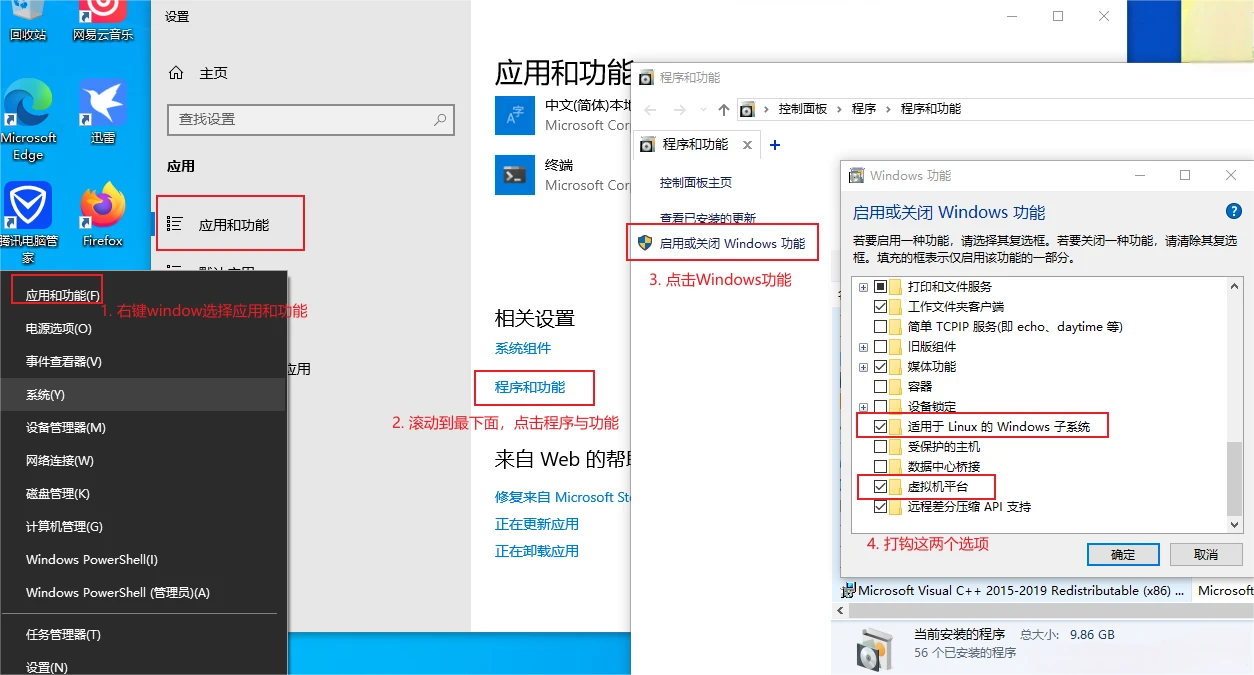
Task: Click the up arrow in 程序和功能 navigation bar
Action: (724, 109)
